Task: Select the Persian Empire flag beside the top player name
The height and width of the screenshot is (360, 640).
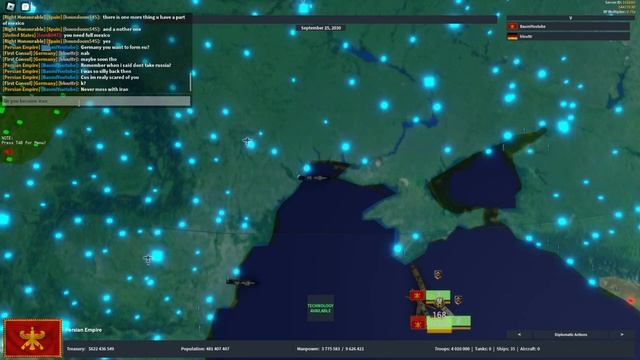Action: [x=512, y=27]
